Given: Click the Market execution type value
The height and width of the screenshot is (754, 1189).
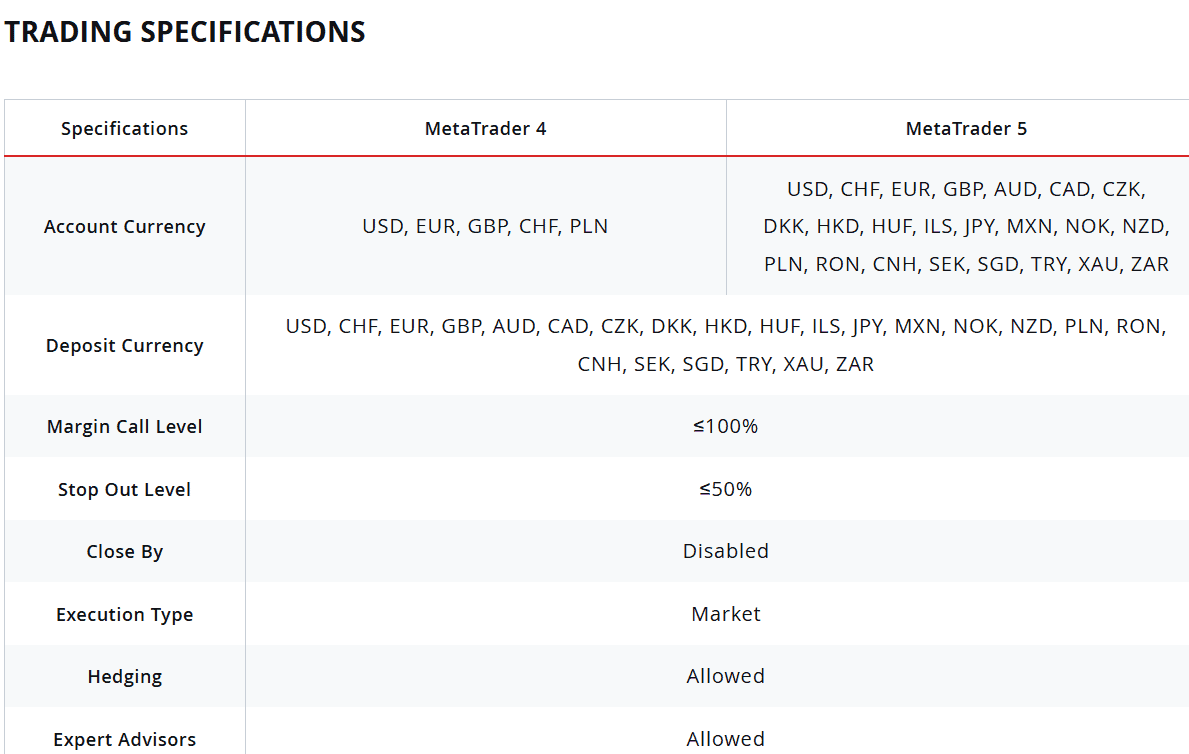Looking at the screenshot, I should pos(725,614).
